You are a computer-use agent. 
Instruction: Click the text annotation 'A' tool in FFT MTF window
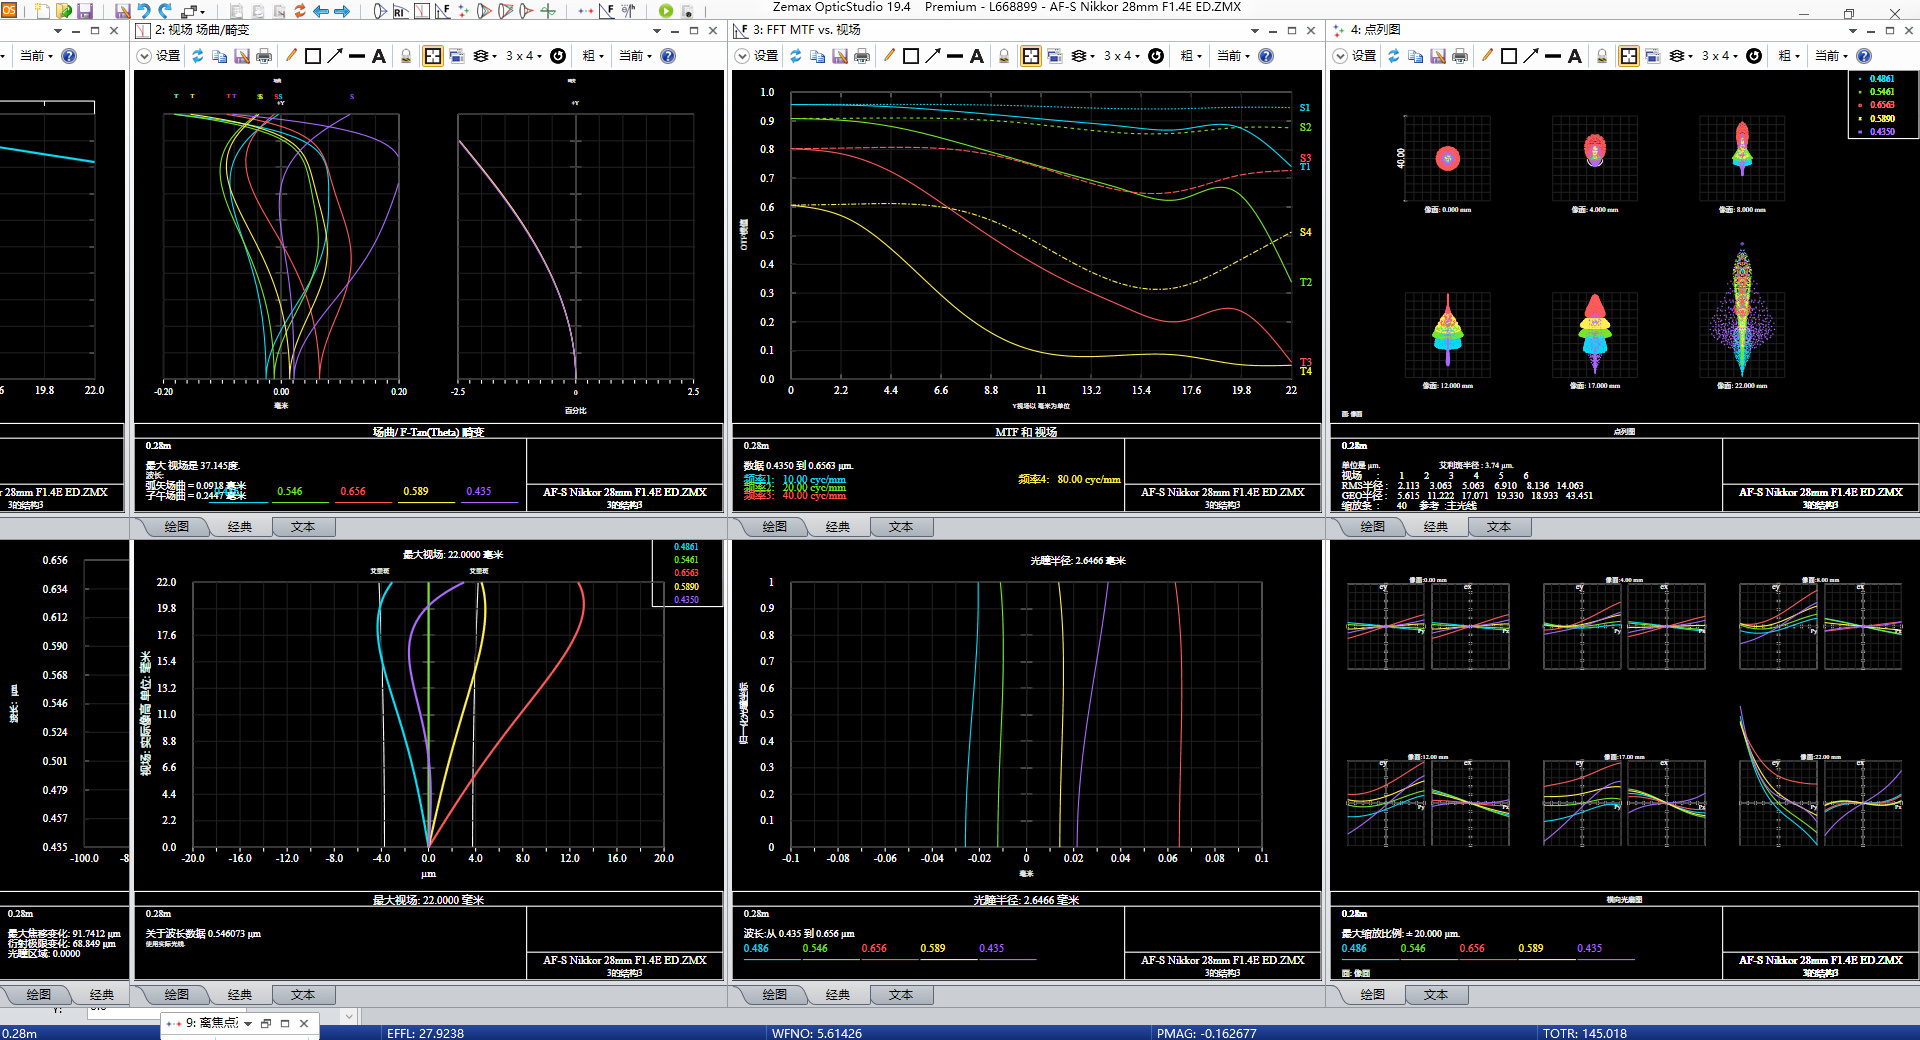[977, 56]
